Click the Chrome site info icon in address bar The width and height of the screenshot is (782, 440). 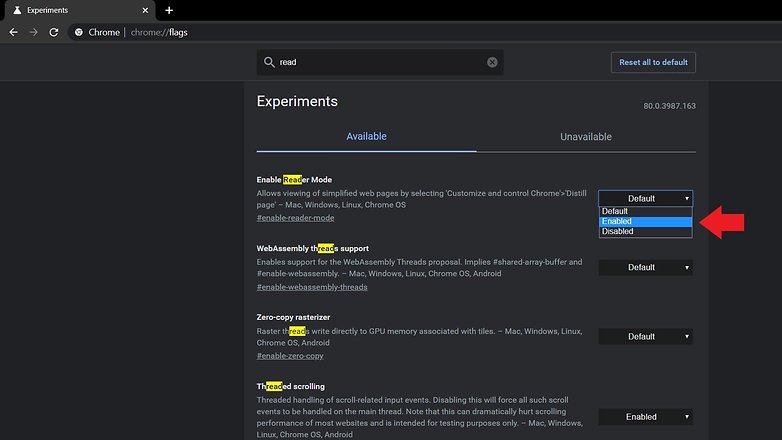(x=79, y=32)
